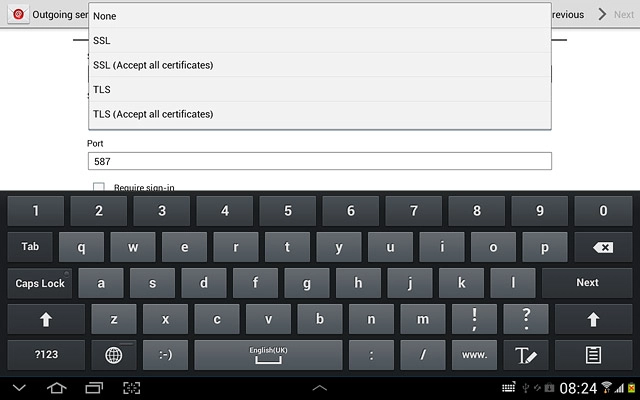Toggle the Require sign-in checkbox

[99, 187]
